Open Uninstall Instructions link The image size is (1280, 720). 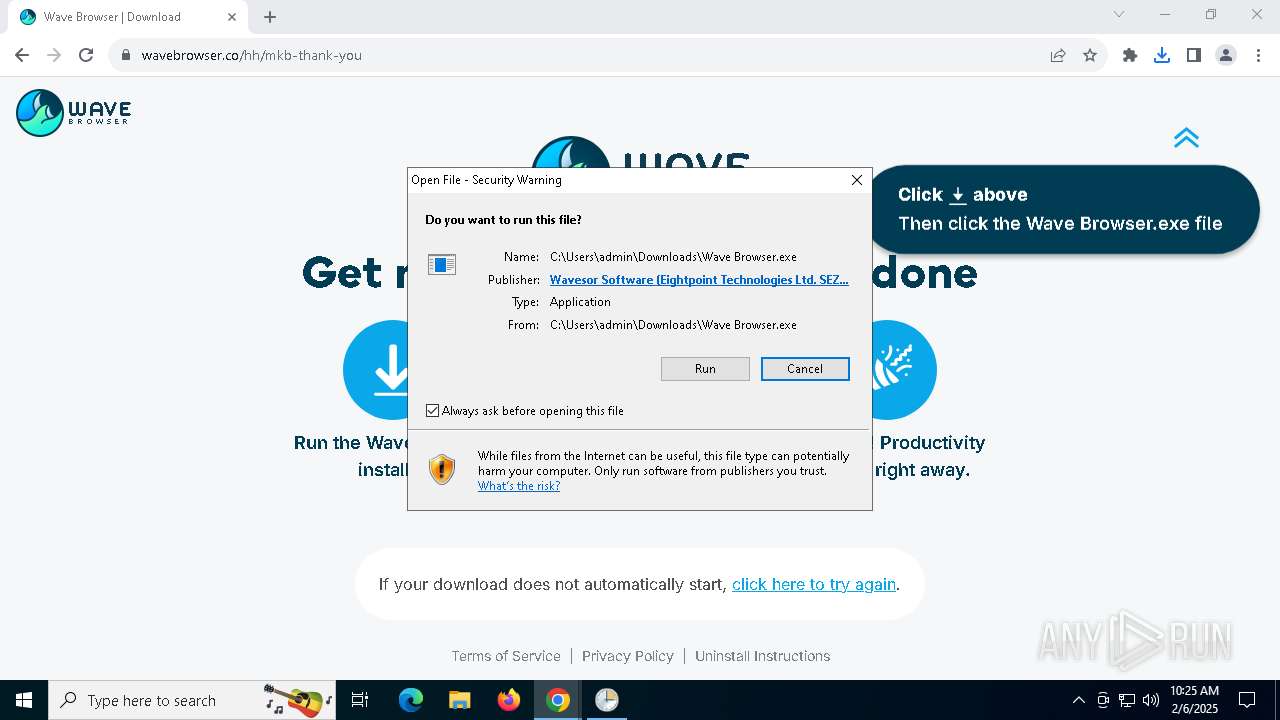point(763,656)
